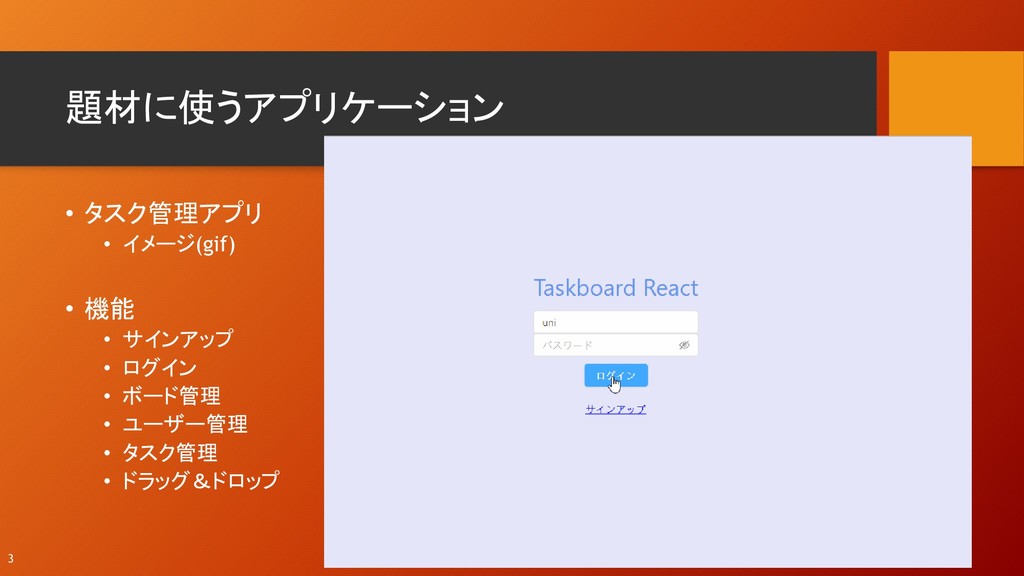Click the username field containing 'uni'

pos(615,322)
